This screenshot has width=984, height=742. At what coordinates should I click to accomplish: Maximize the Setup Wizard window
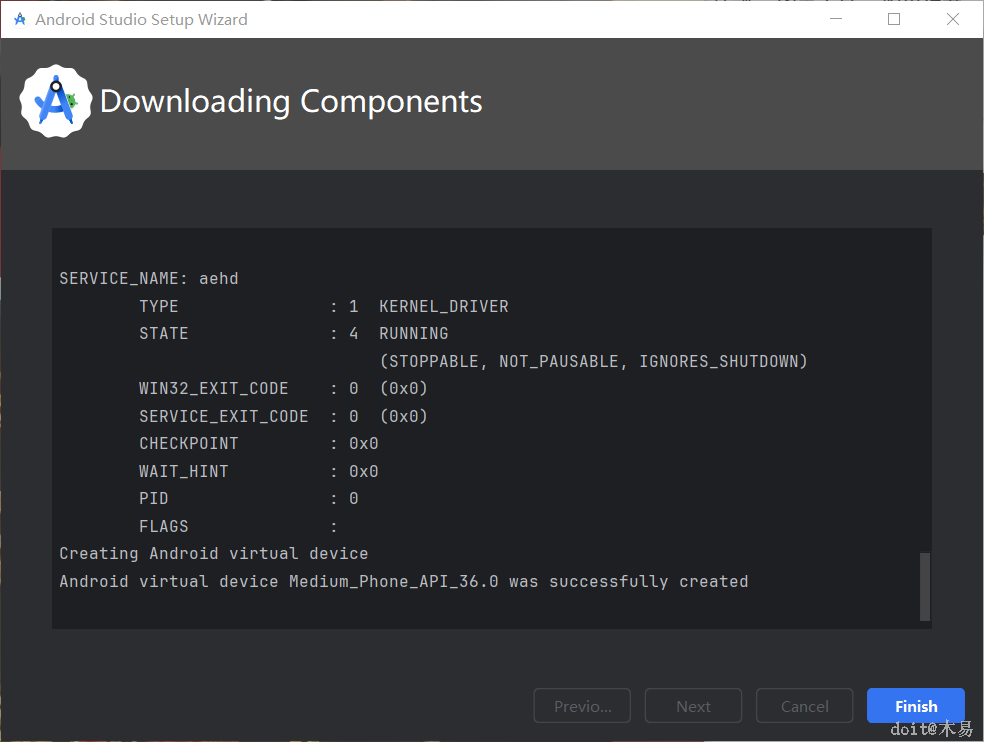click(894, 19)
